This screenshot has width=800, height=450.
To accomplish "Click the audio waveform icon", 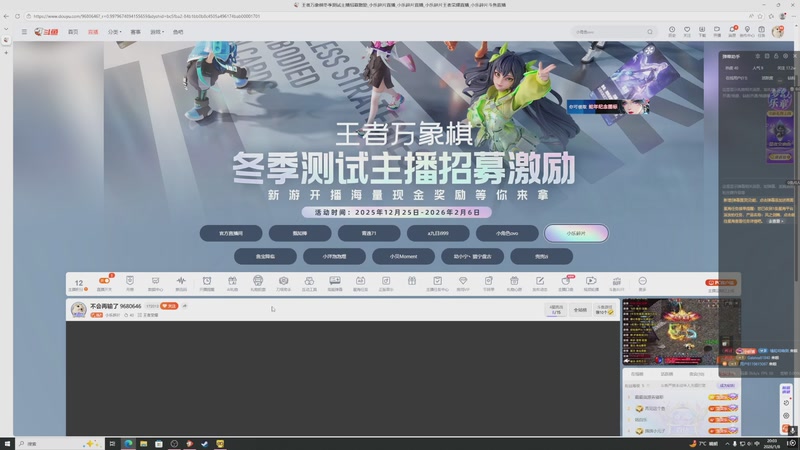I will [x=181, y=281].
